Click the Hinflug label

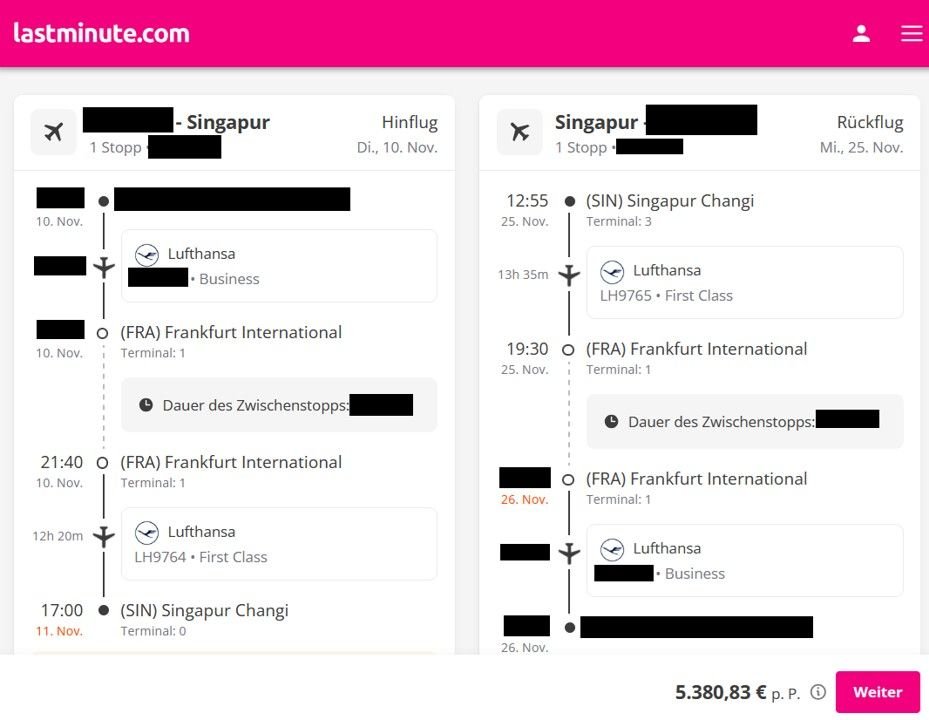click(409, 123)
